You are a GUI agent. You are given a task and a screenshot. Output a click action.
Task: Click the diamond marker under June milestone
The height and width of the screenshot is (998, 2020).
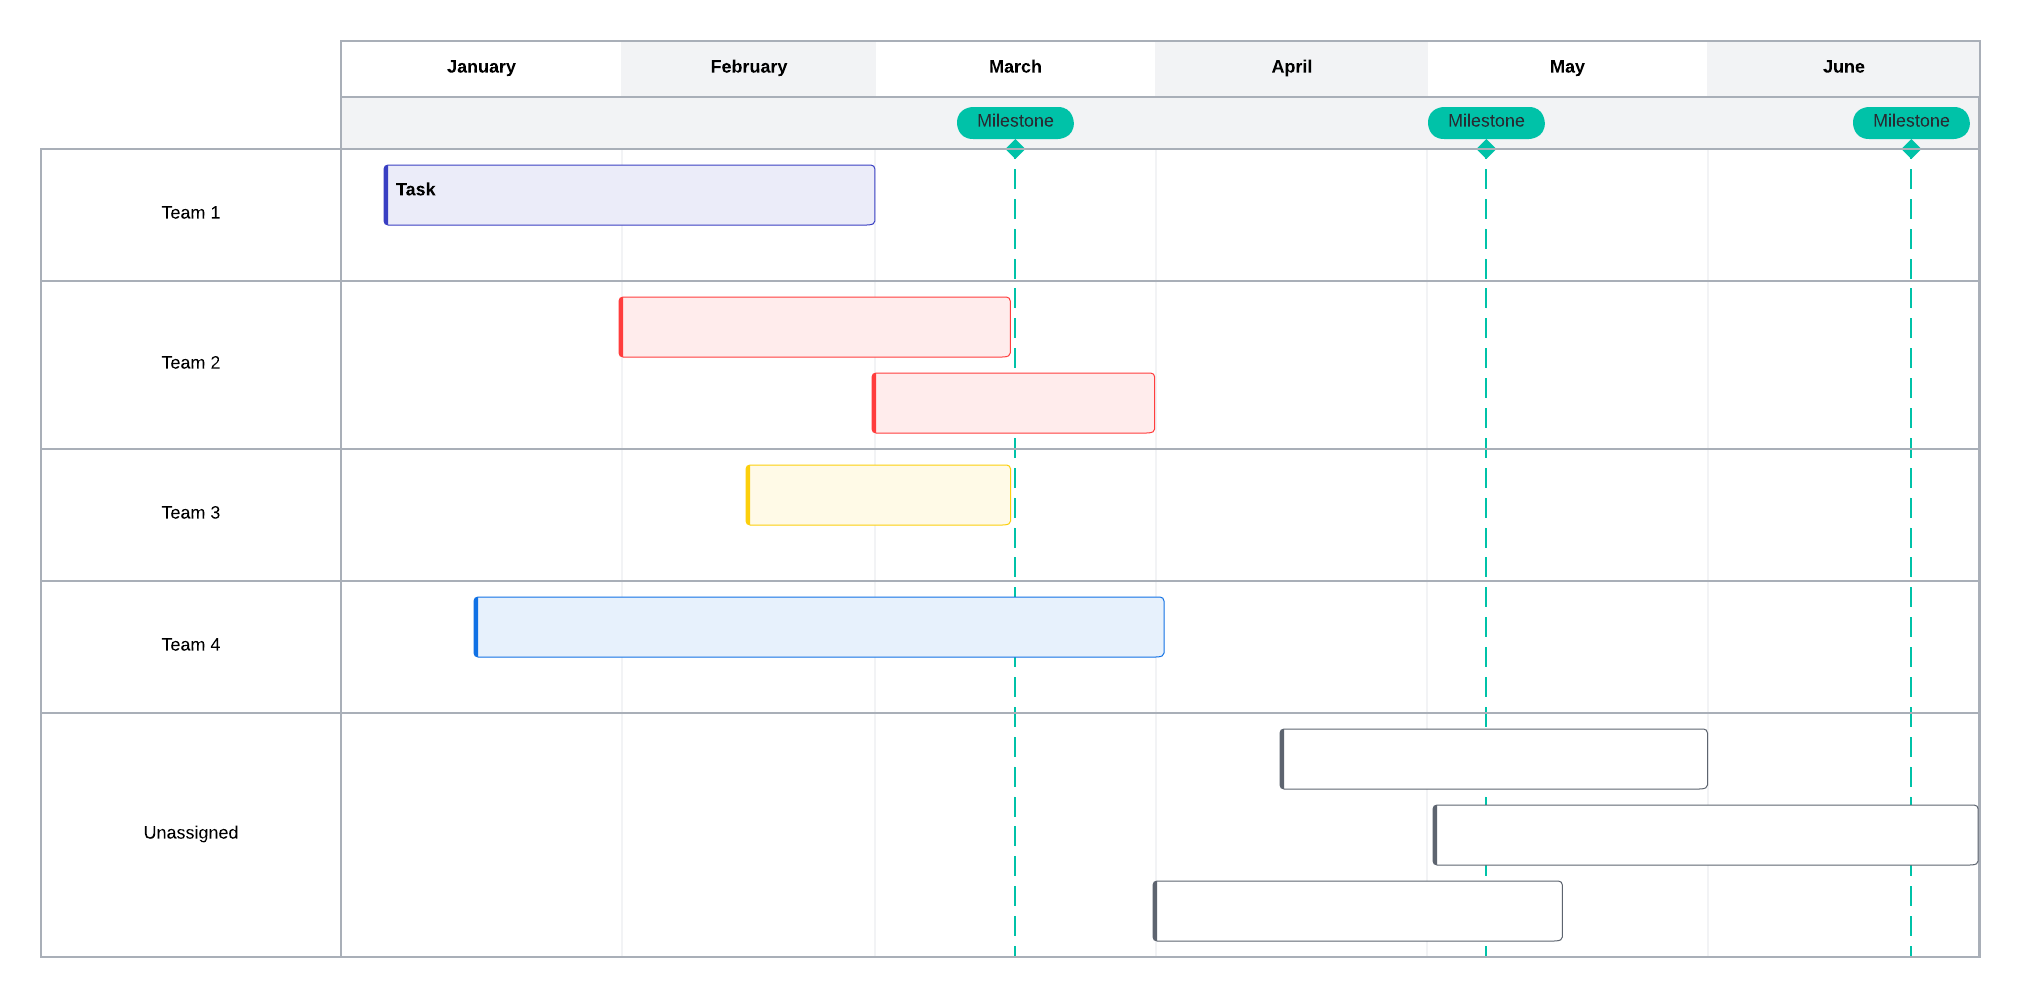[x=1911, y=149]
